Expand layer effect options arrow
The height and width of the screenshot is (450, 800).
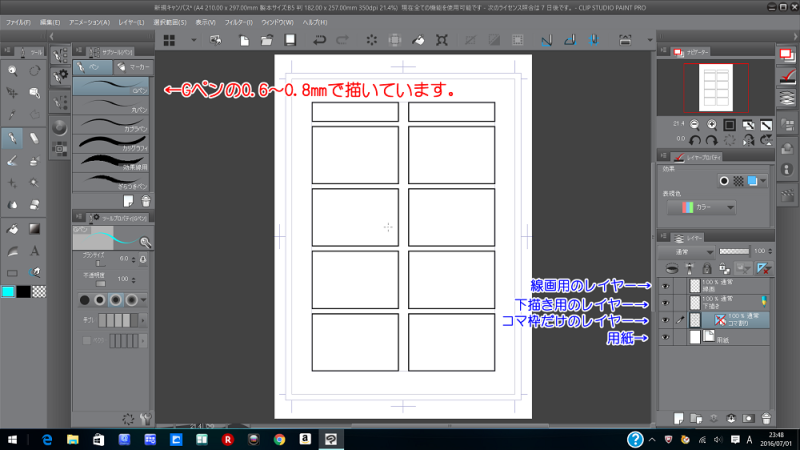763,181
